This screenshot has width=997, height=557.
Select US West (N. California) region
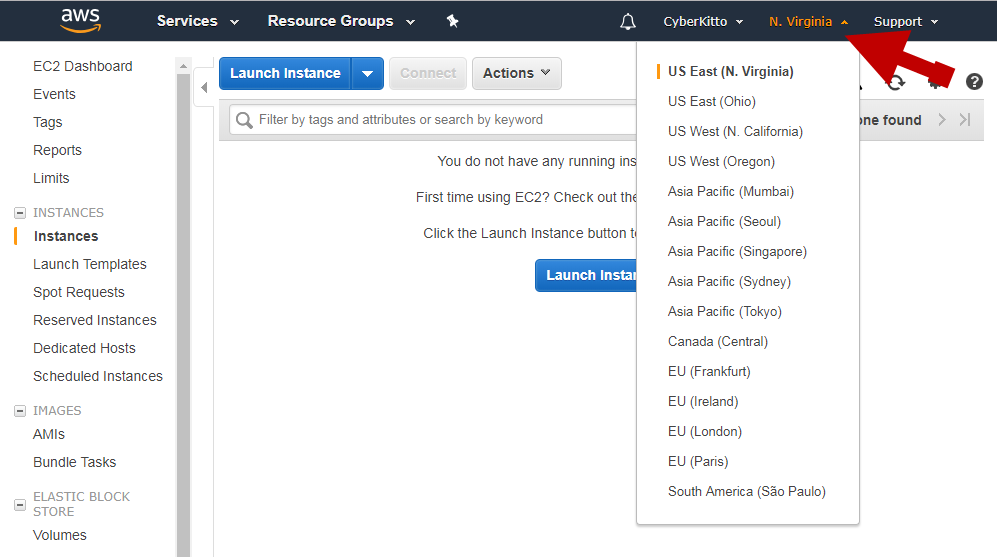tap(735, 132)
